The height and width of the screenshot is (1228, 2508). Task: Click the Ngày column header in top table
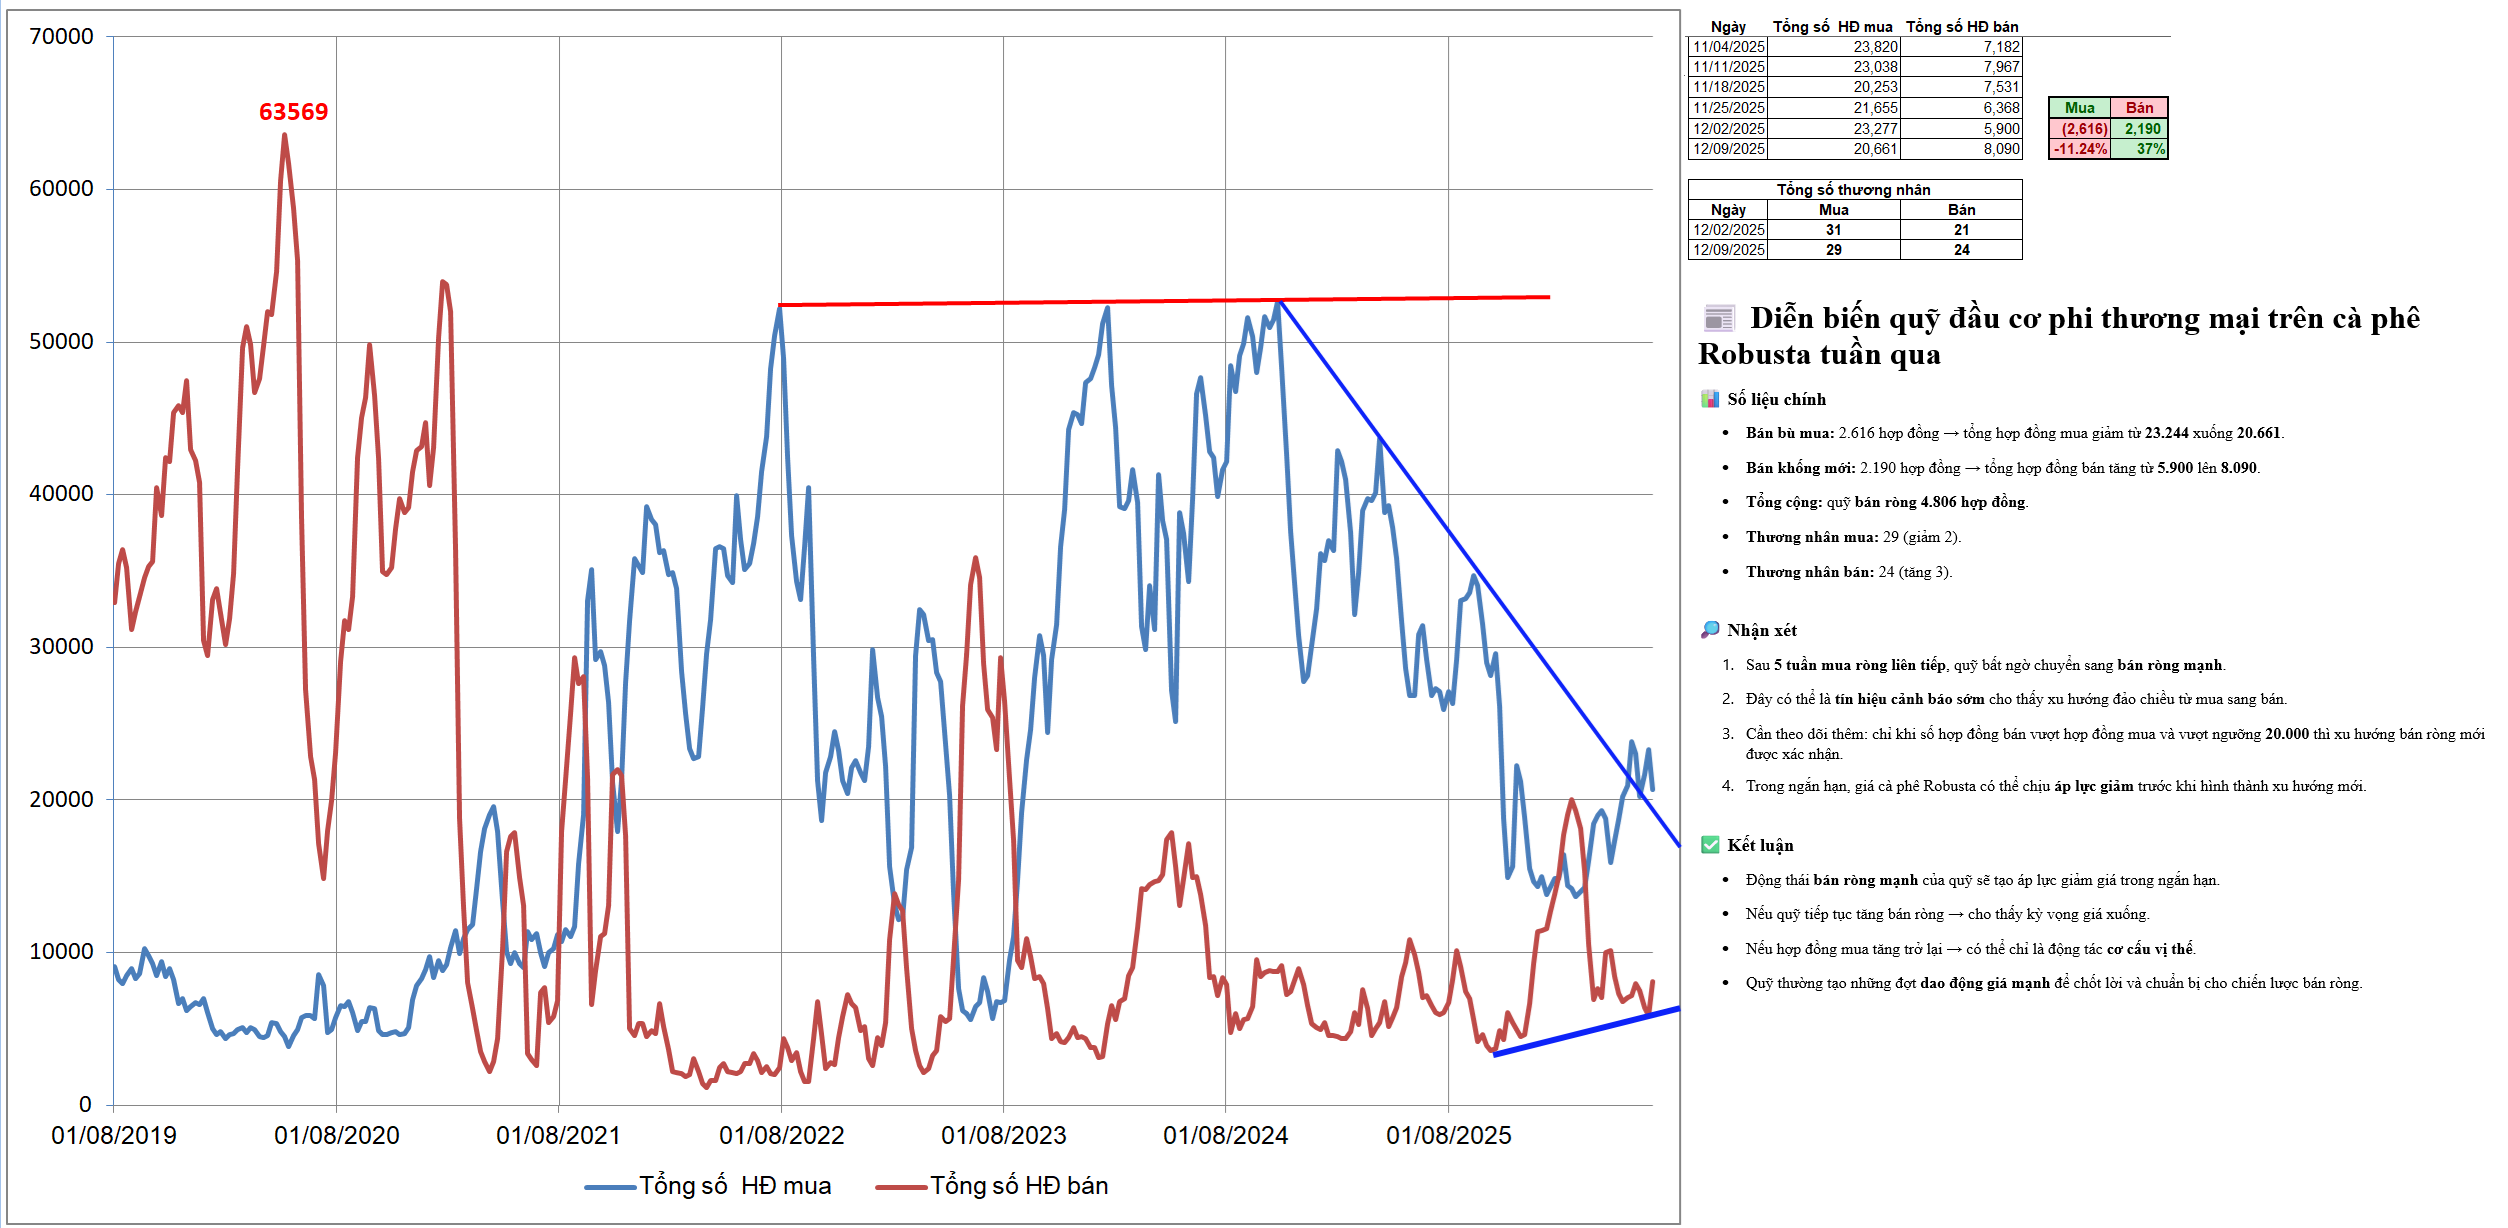click(x=1727, y=27)
